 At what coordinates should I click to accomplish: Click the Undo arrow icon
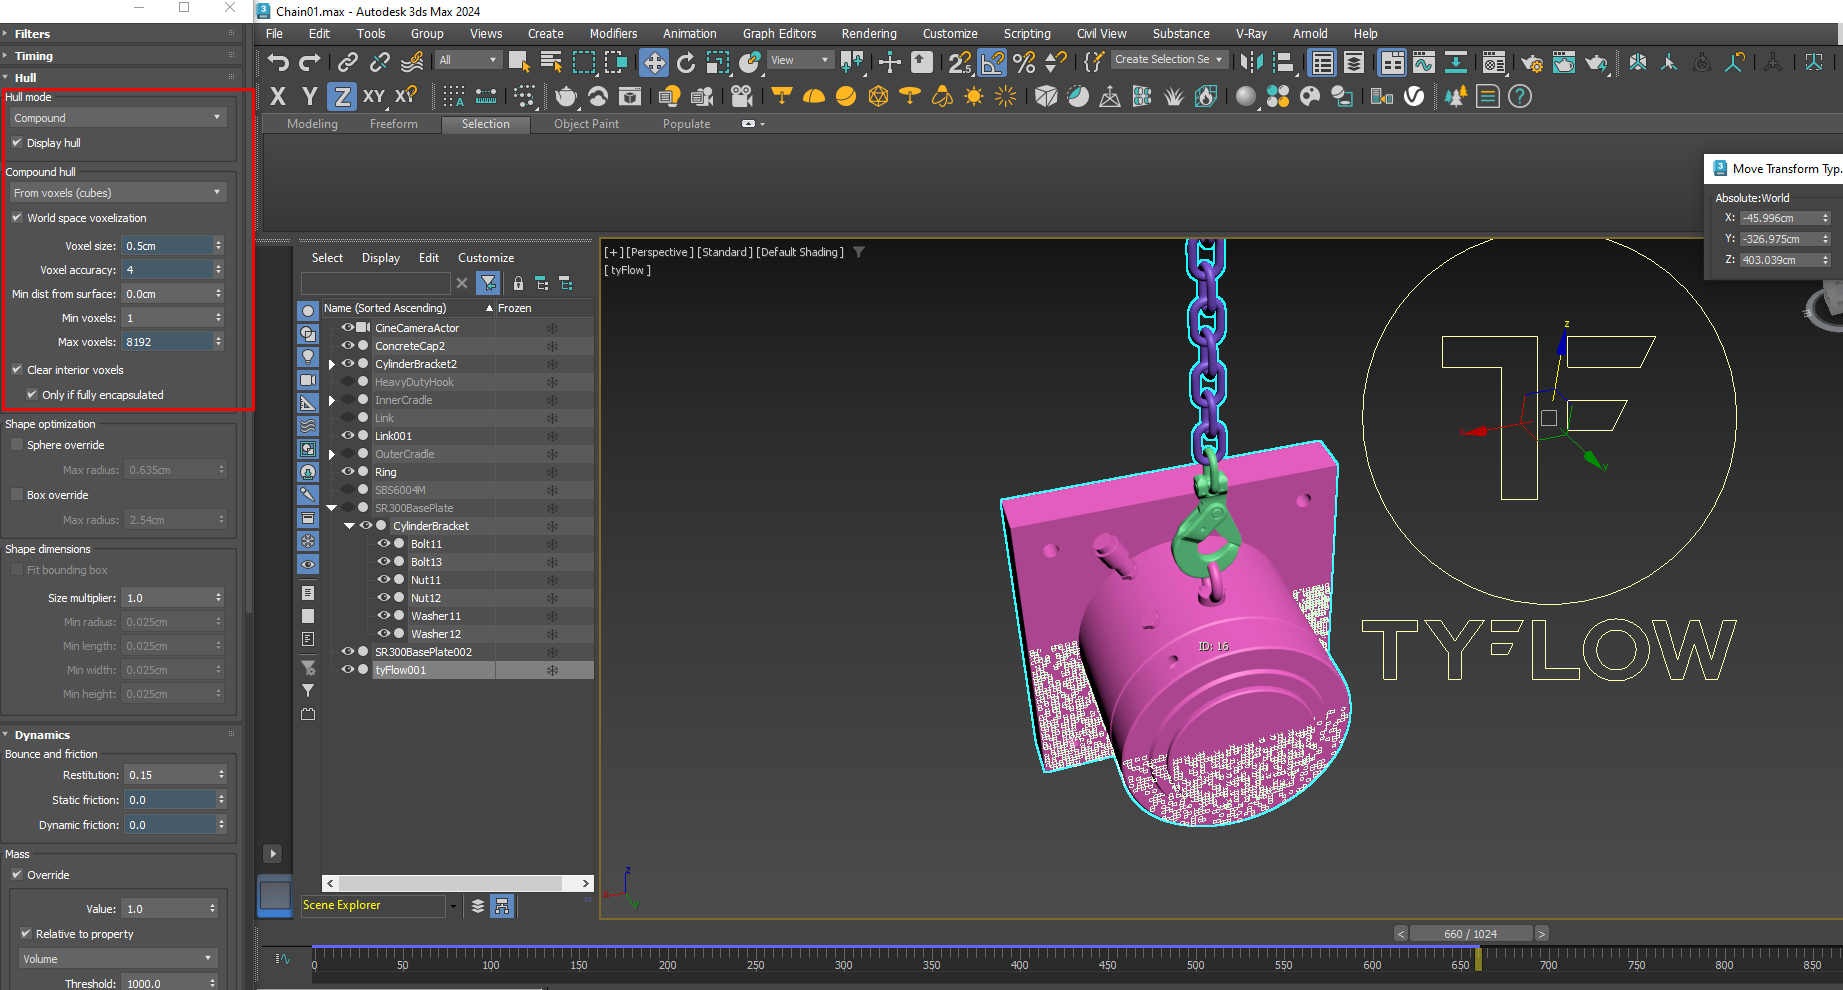[278, 63]
